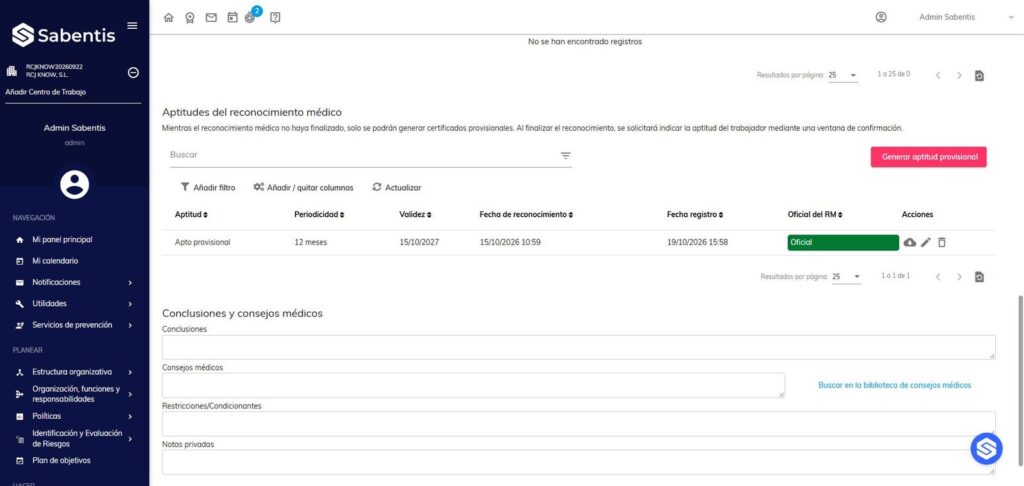Click Generar aptitud provisional button
This screenshot has height=486, width=1024.
point(929,157)
